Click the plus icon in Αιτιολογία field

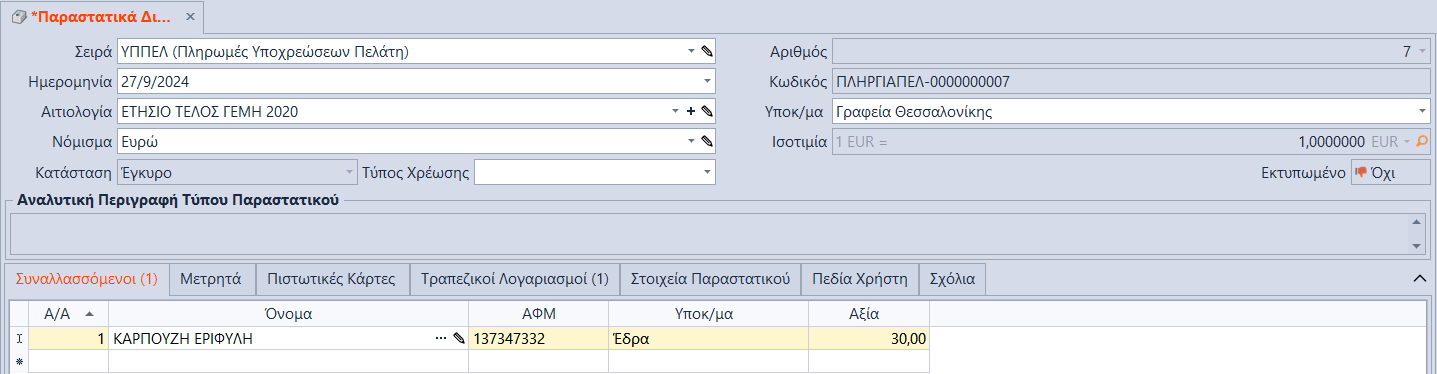coord(691,112)
